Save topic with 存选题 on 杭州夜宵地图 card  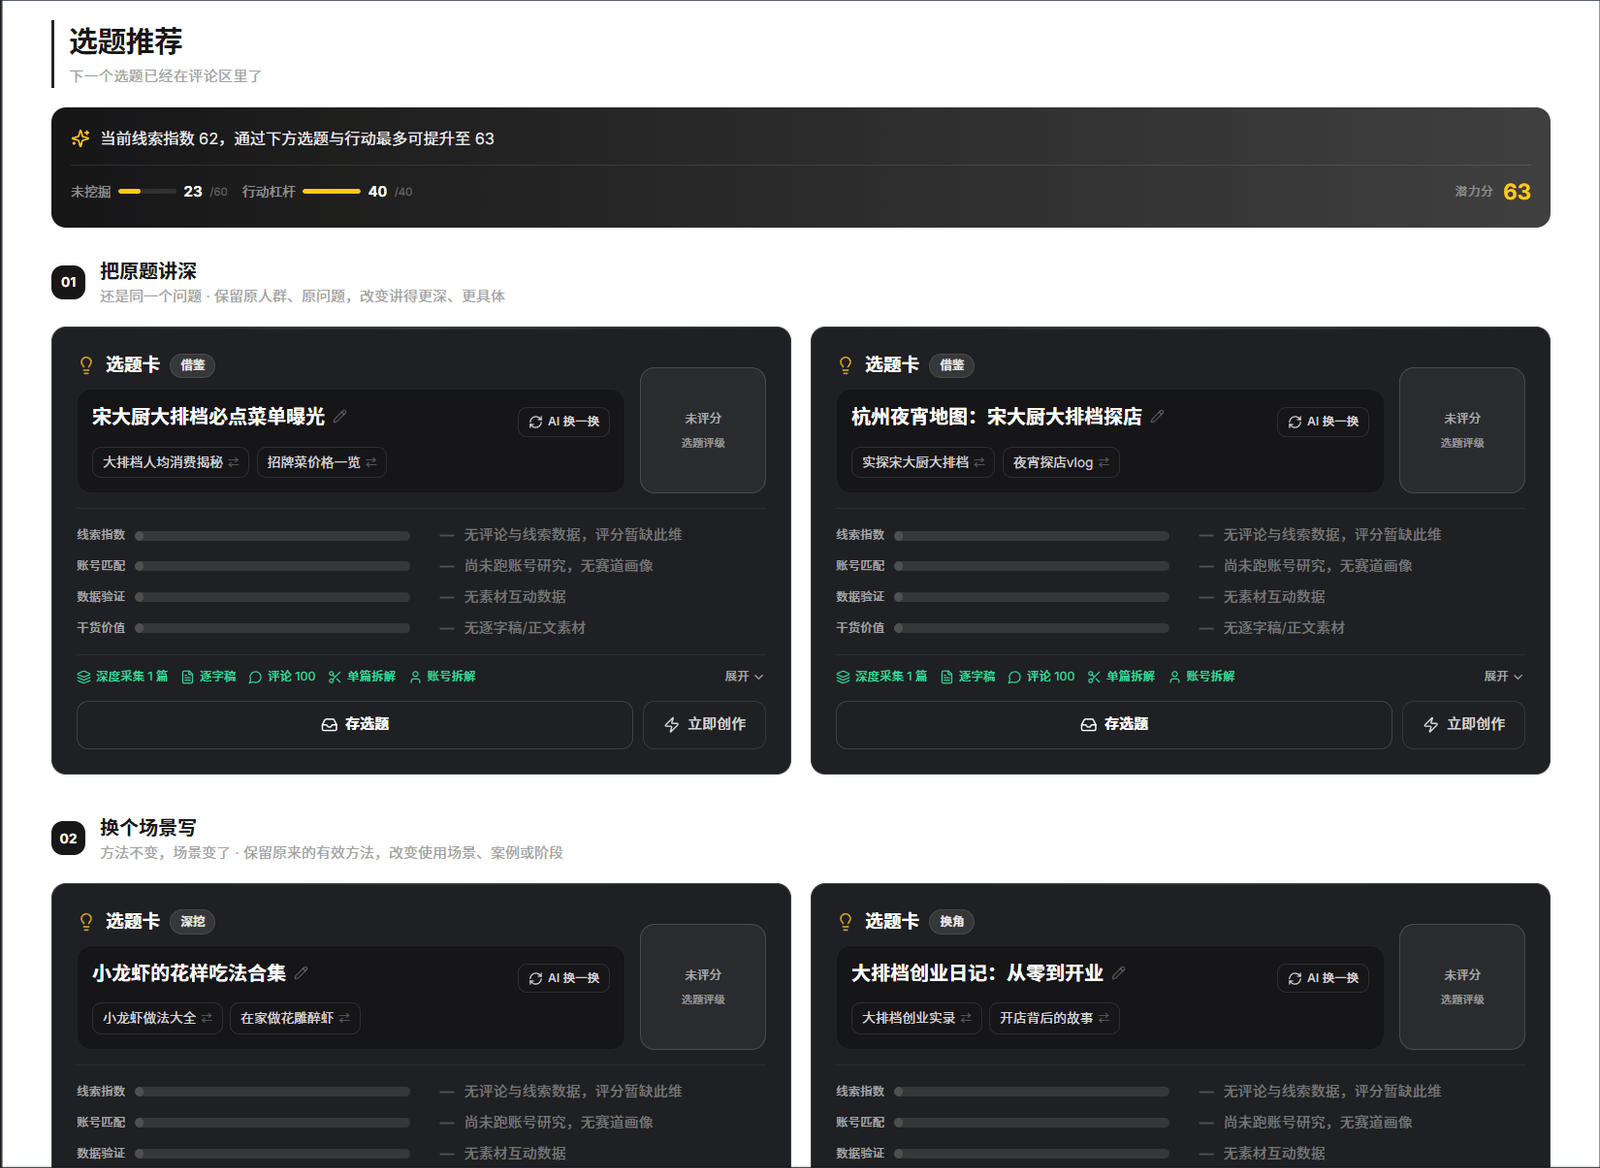[1114, 725]
